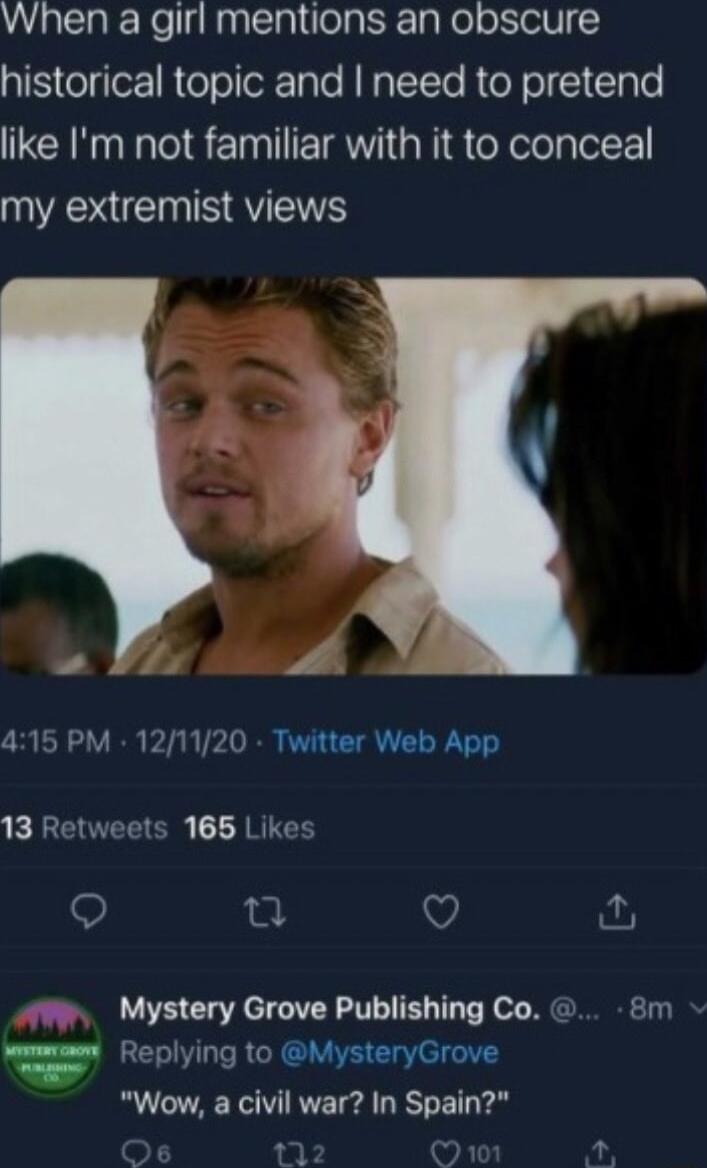Open the Leonardo DiCaprio meme image

tap(353, 478)
